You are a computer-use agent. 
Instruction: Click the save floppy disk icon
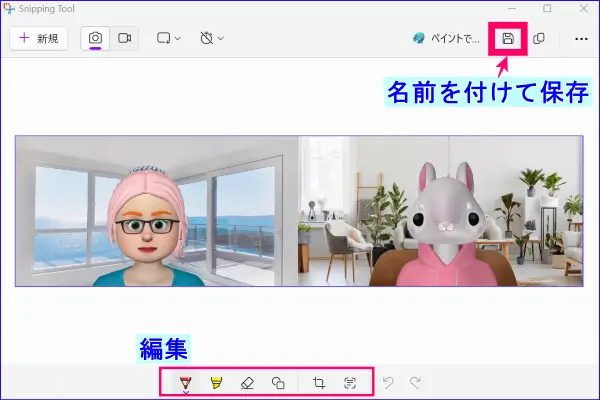click(508, 38)
